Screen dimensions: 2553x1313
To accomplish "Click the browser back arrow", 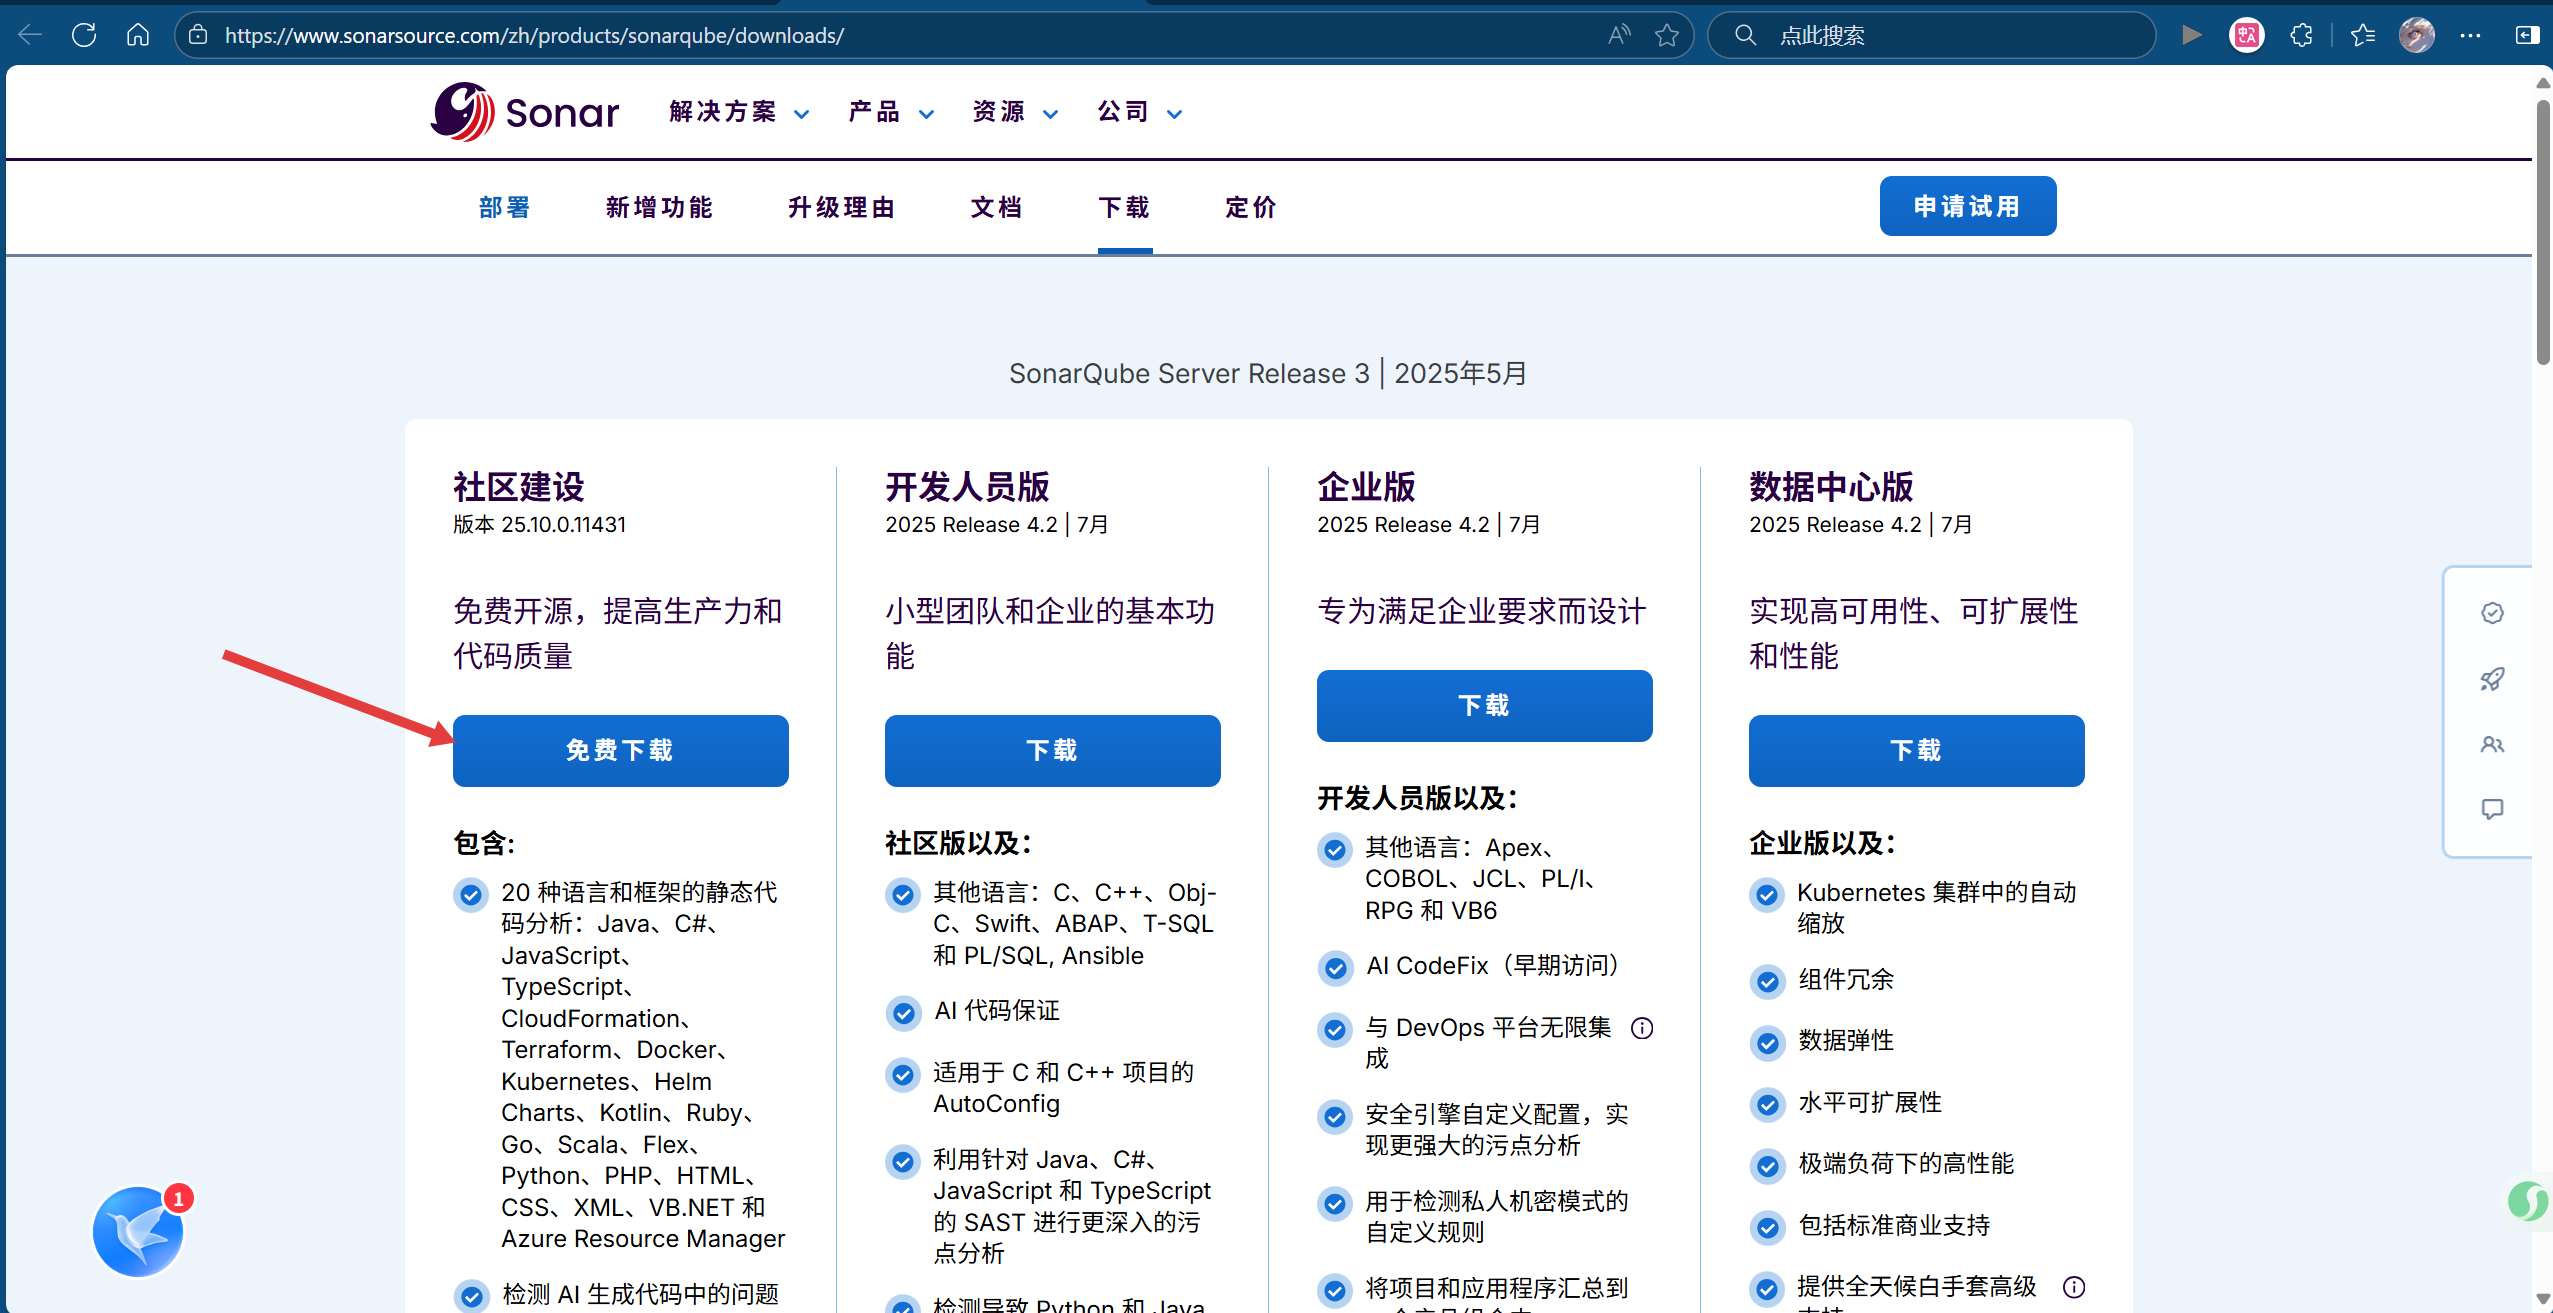I will click(x=30, y=35).
